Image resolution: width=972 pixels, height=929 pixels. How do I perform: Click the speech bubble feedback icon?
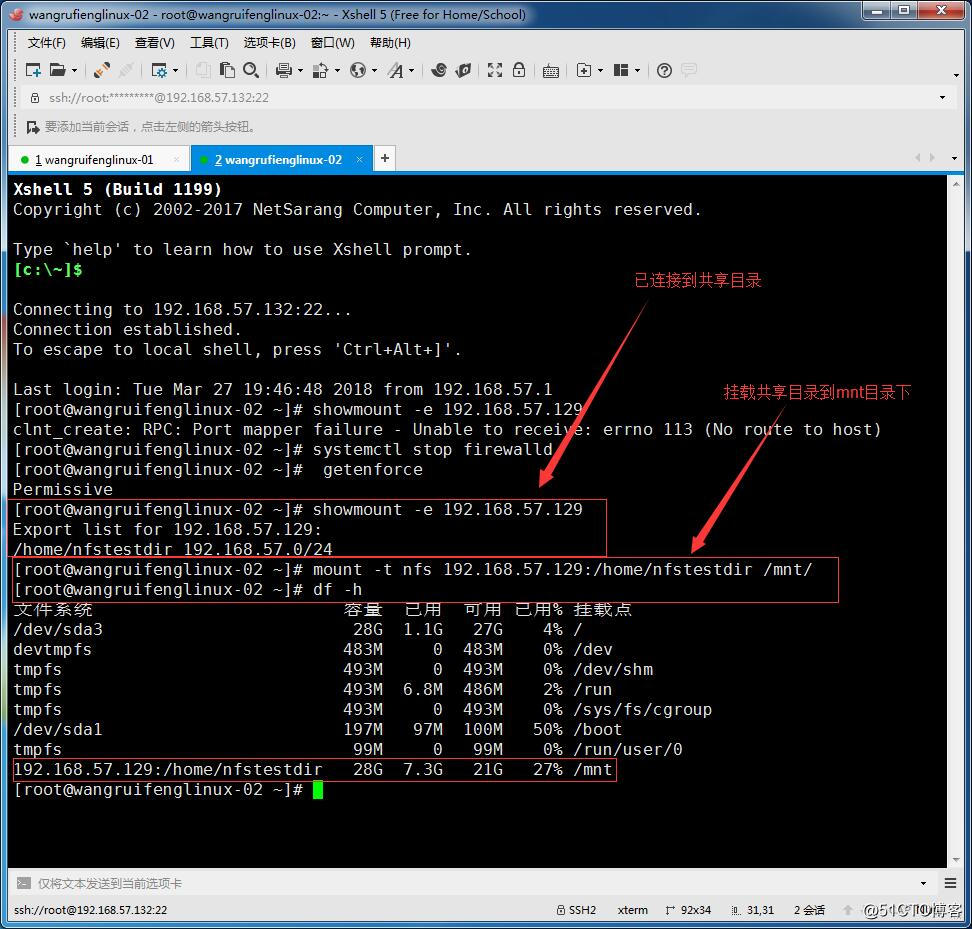pos(689,70)
